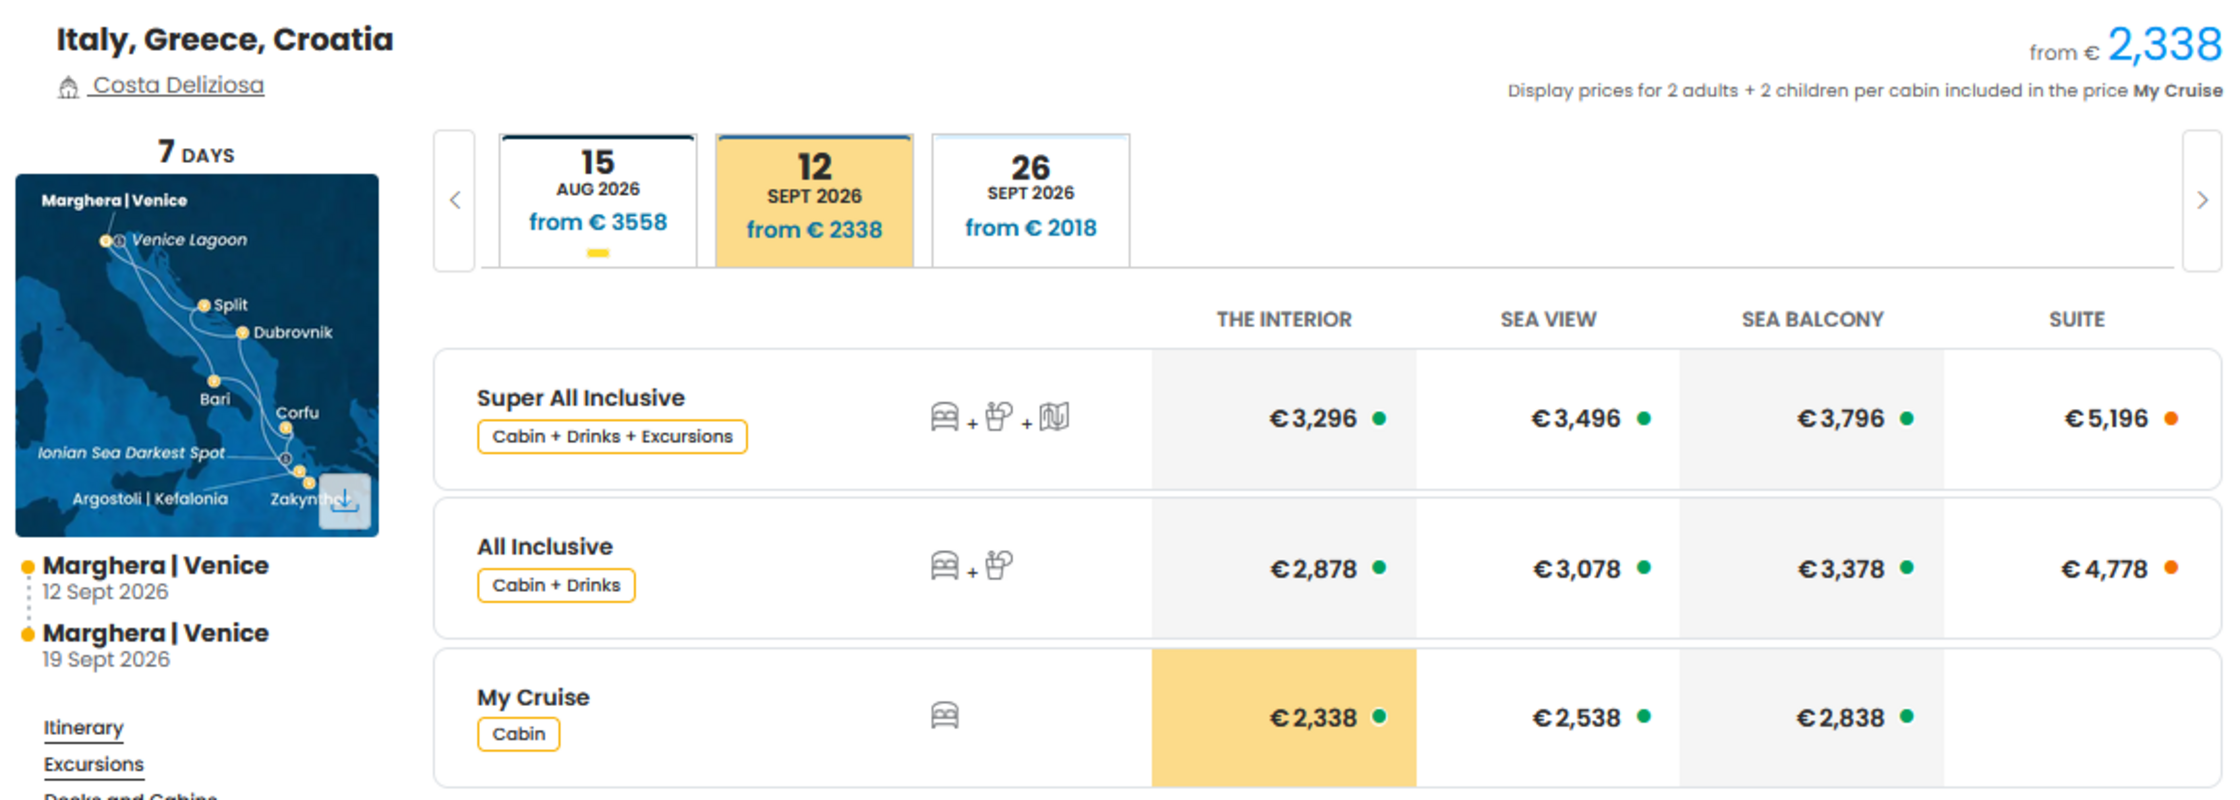Open the Costa Deliziosa ship link

click(x=178, y=86)
